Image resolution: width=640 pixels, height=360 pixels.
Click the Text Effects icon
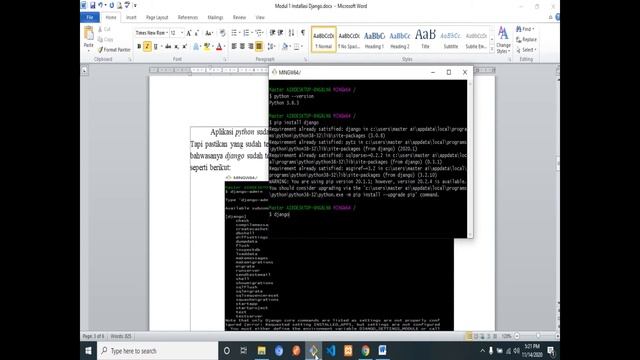(x=196, y=47)
